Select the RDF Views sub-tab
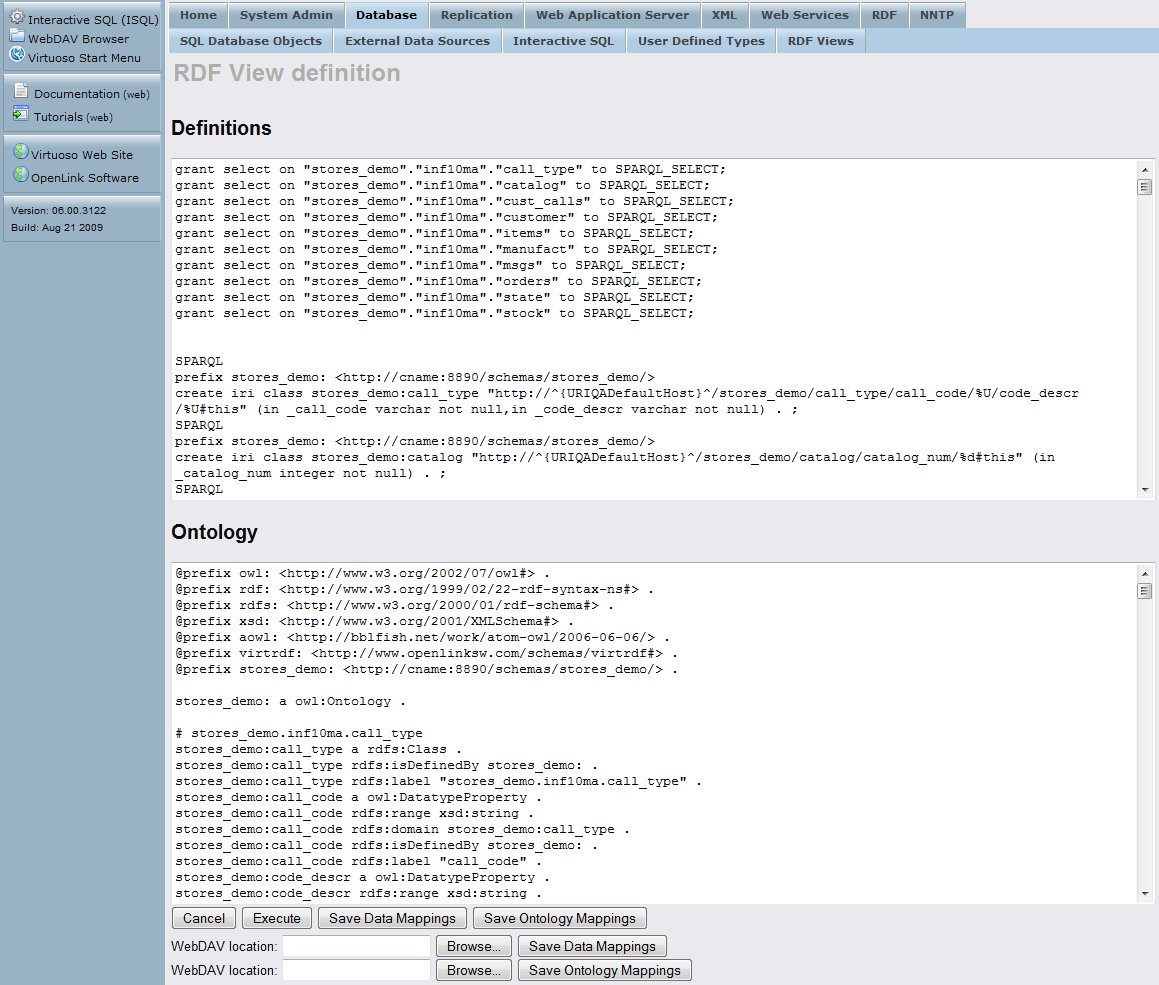The height and width of the screenshot is (985, 1159). click(x=820, y=41)
